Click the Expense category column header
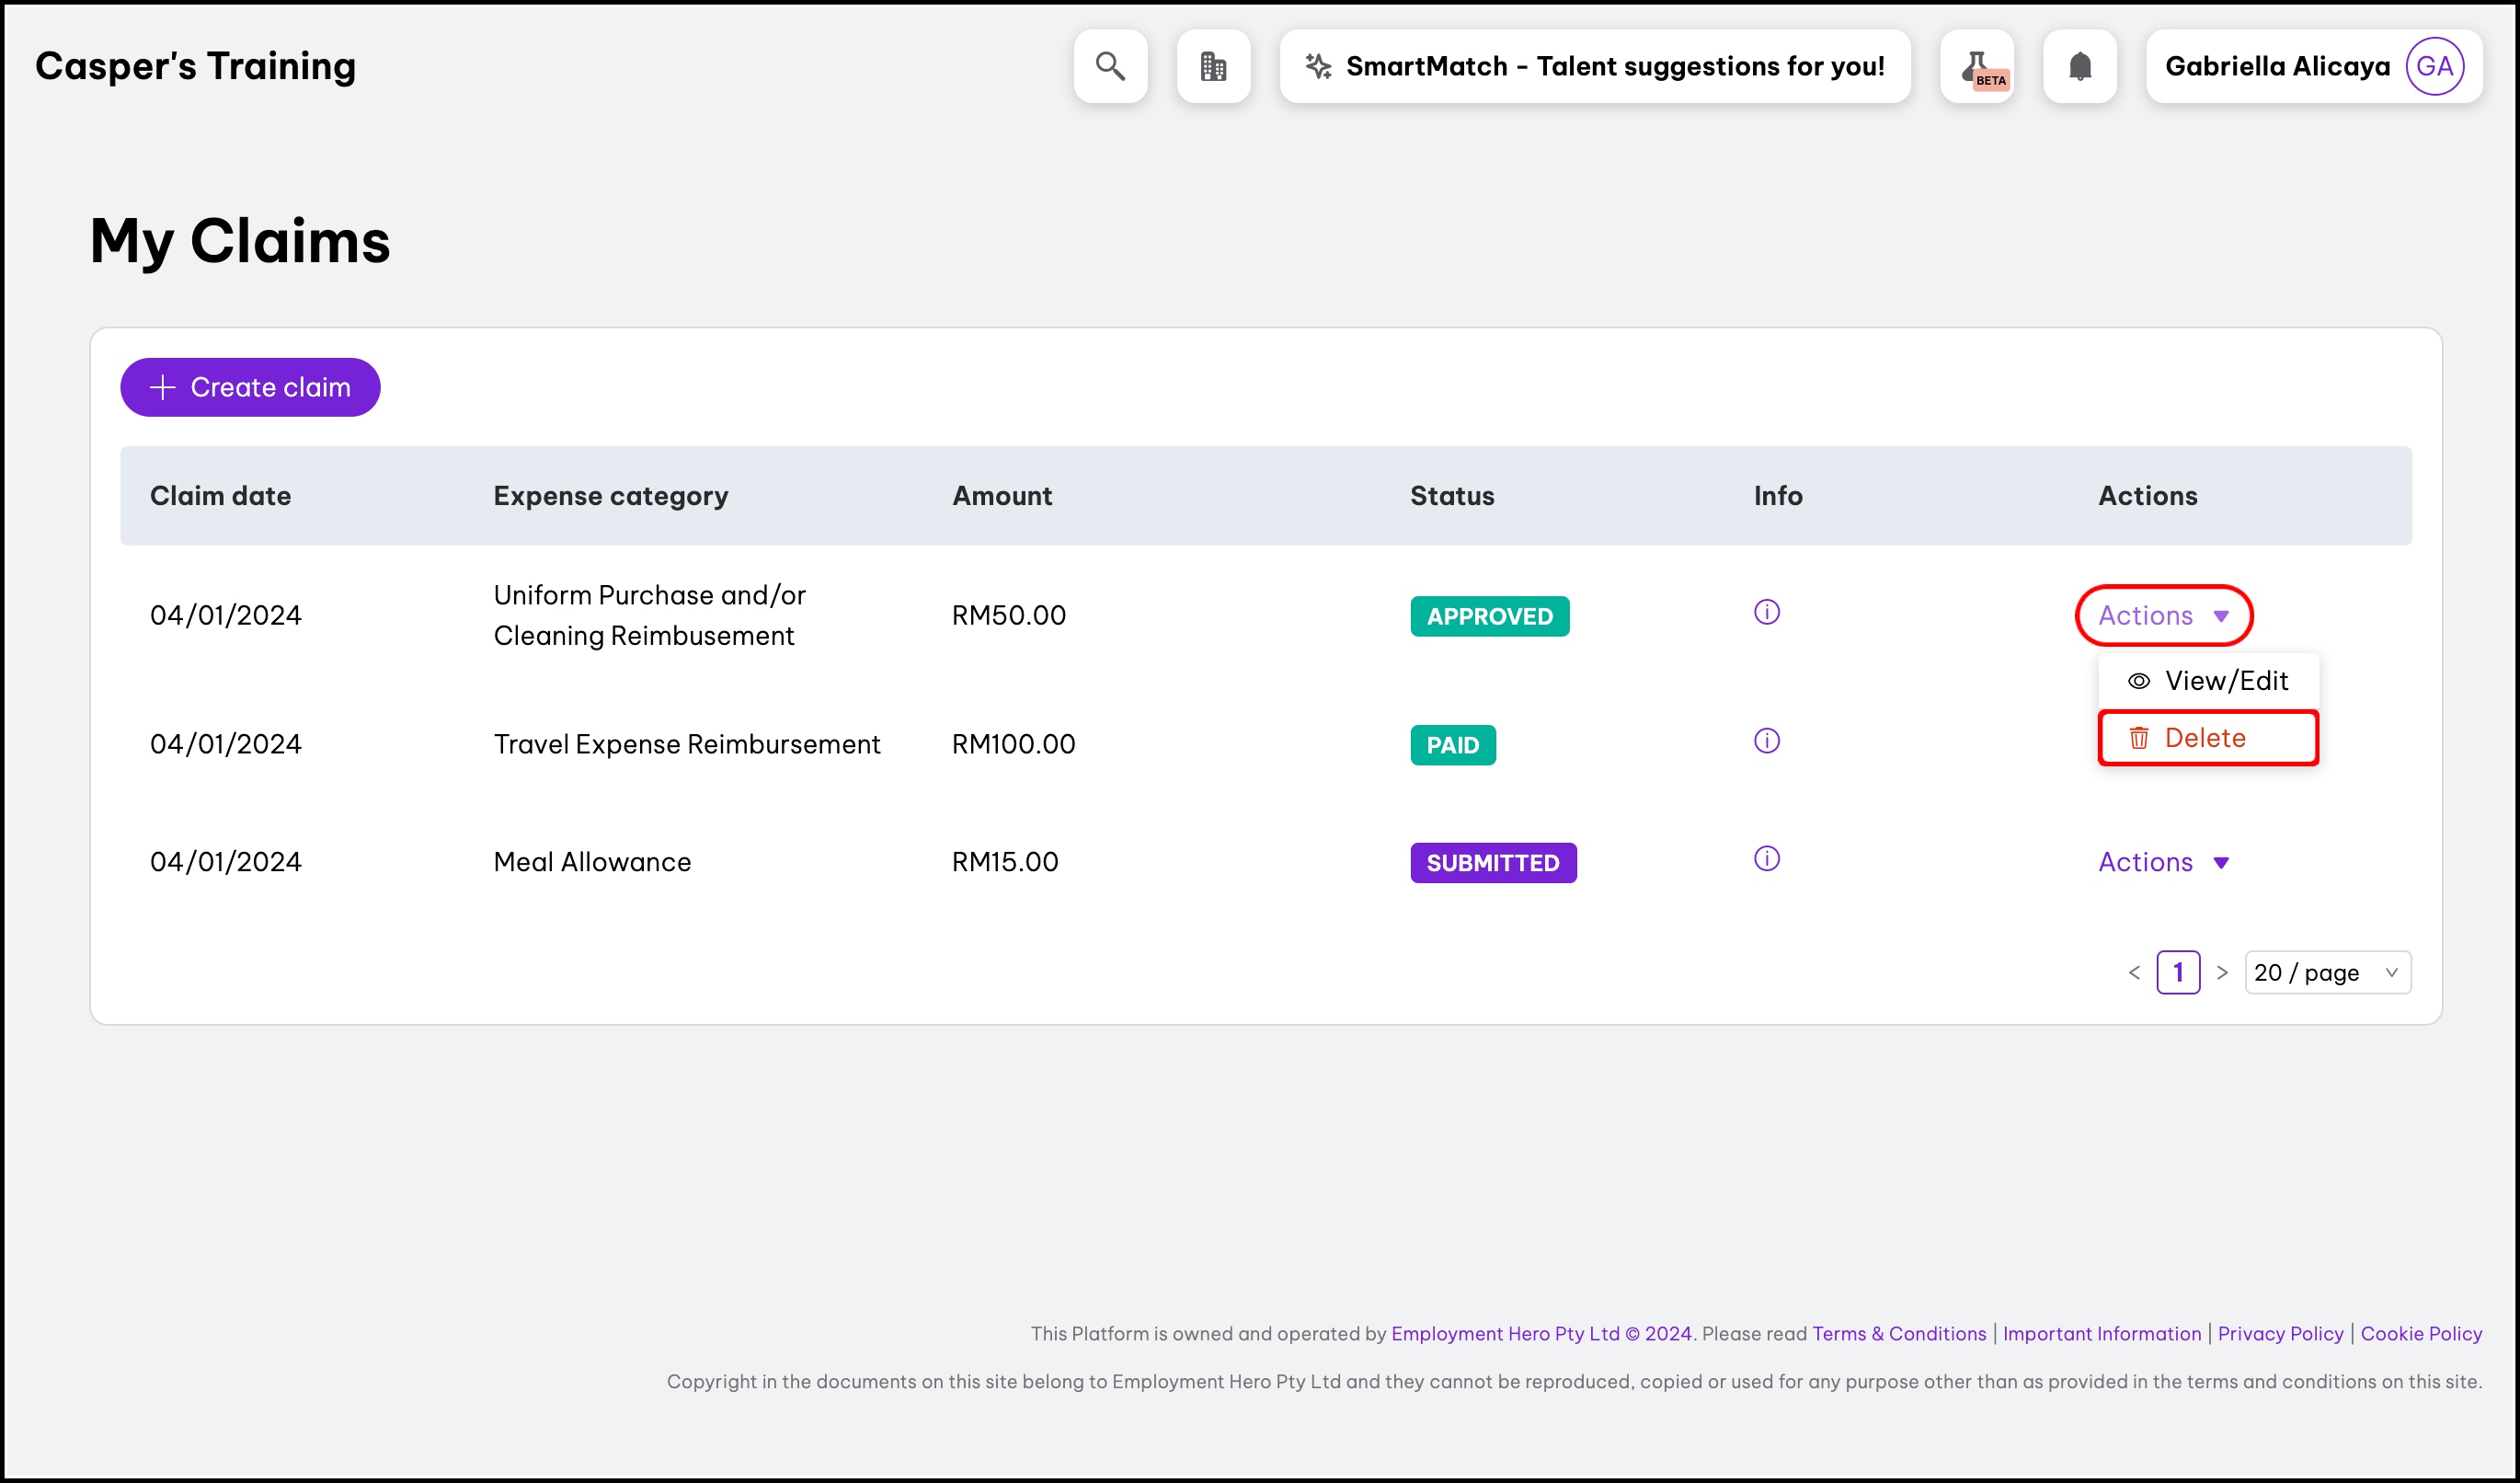 (611, 496)
